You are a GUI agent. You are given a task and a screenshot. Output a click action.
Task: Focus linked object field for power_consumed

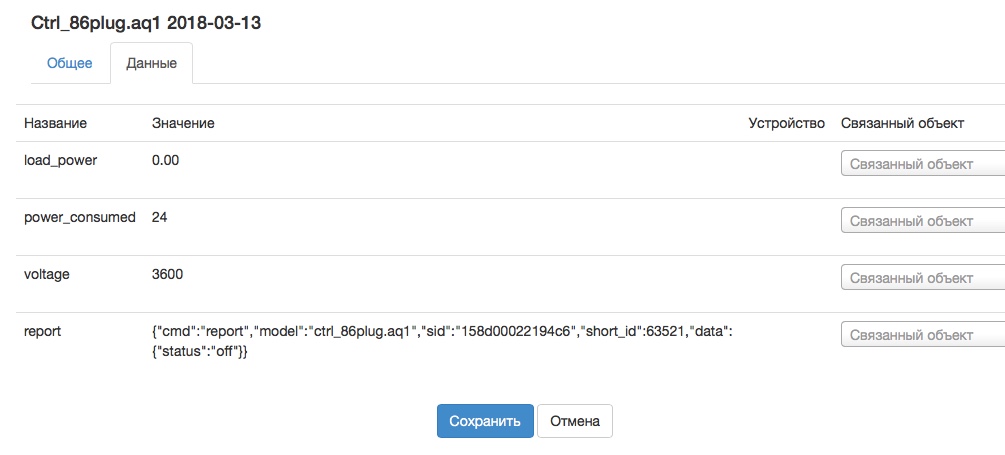click(x=922, y=221)
